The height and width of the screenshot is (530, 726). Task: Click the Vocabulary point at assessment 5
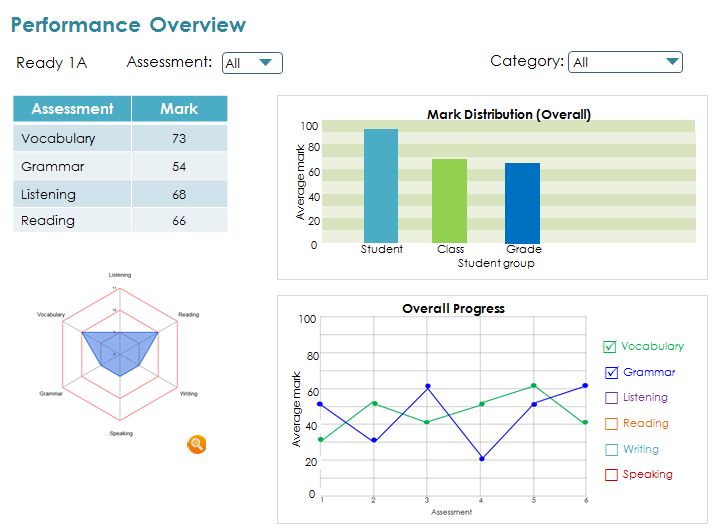(534, 386)
